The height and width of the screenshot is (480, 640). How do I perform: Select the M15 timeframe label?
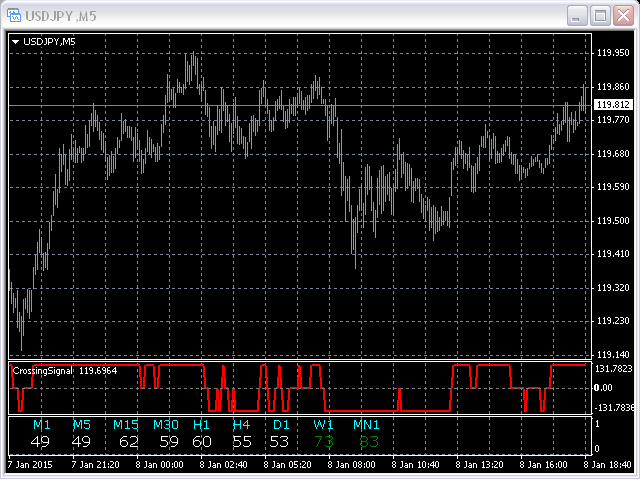tap(126, 425)
